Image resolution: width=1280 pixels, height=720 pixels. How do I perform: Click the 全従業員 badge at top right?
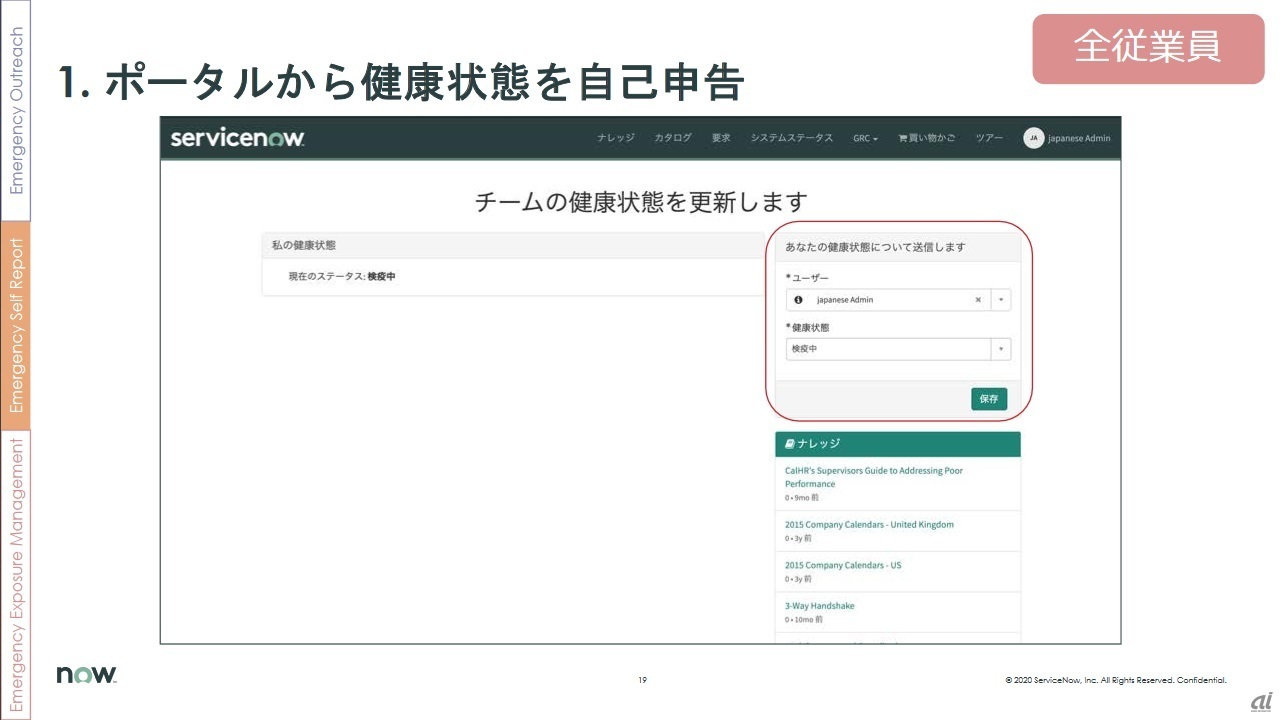[1147, 47]
